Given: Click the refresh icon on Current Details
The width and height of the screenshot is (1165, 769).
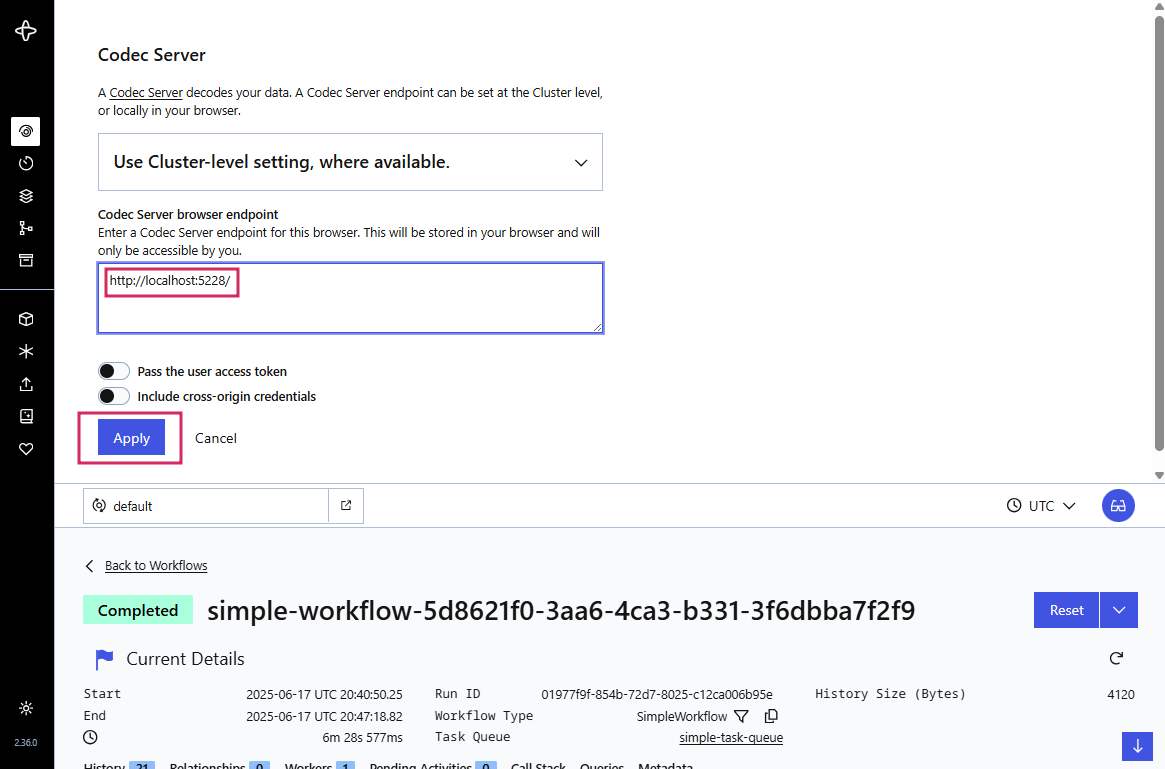Looking at the screenshot, I should coord(1116,658).
